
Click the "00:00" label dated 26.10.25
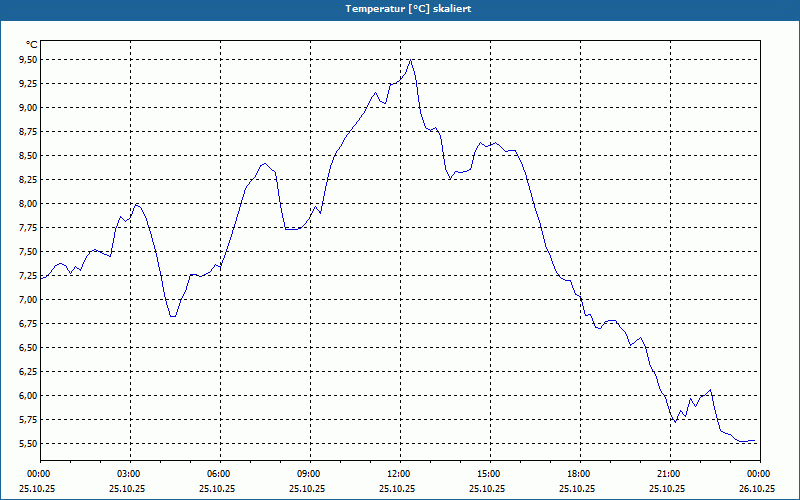[x=760, y=474]
